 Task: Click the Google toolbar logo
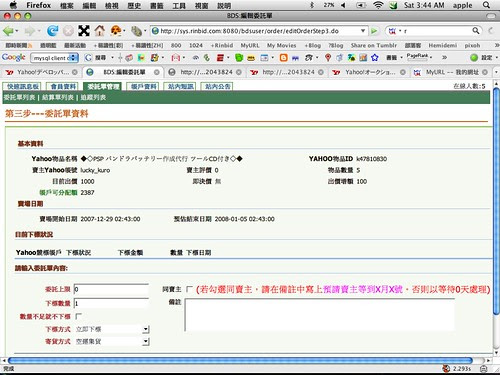13,57
